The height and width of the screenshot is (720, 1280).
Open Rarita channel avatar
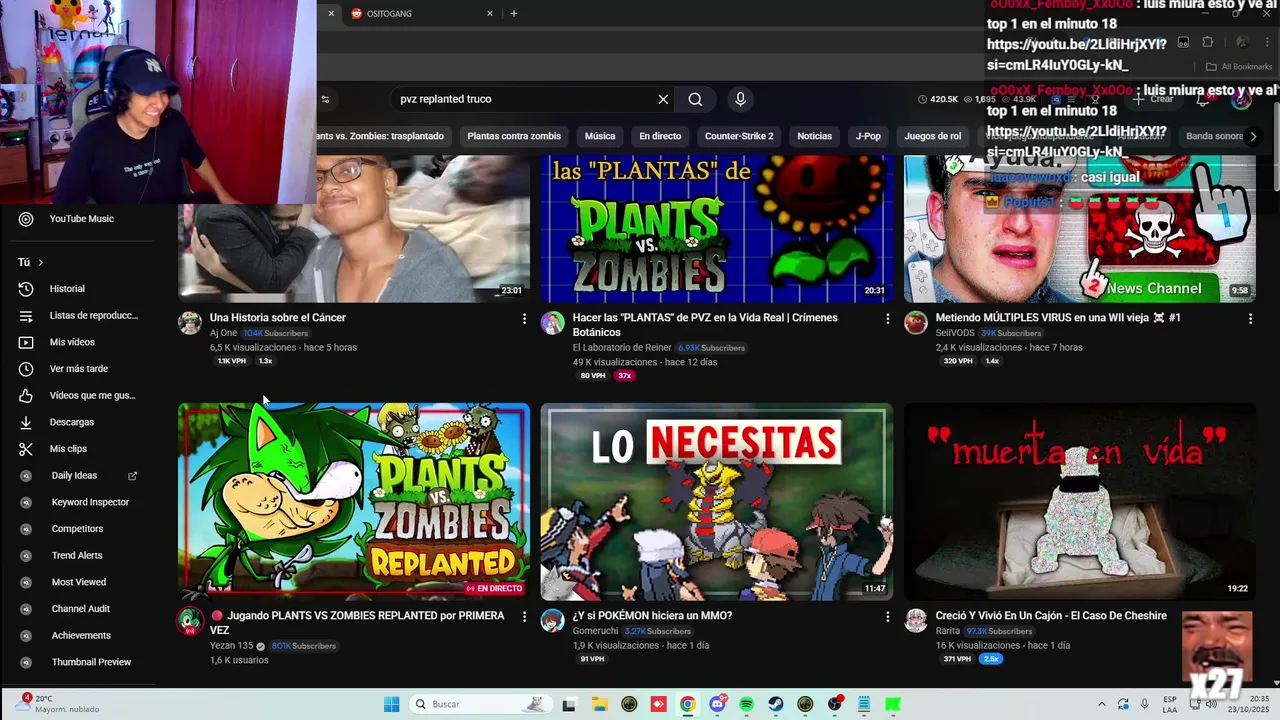pyautogui.click(x=916, y=620)
